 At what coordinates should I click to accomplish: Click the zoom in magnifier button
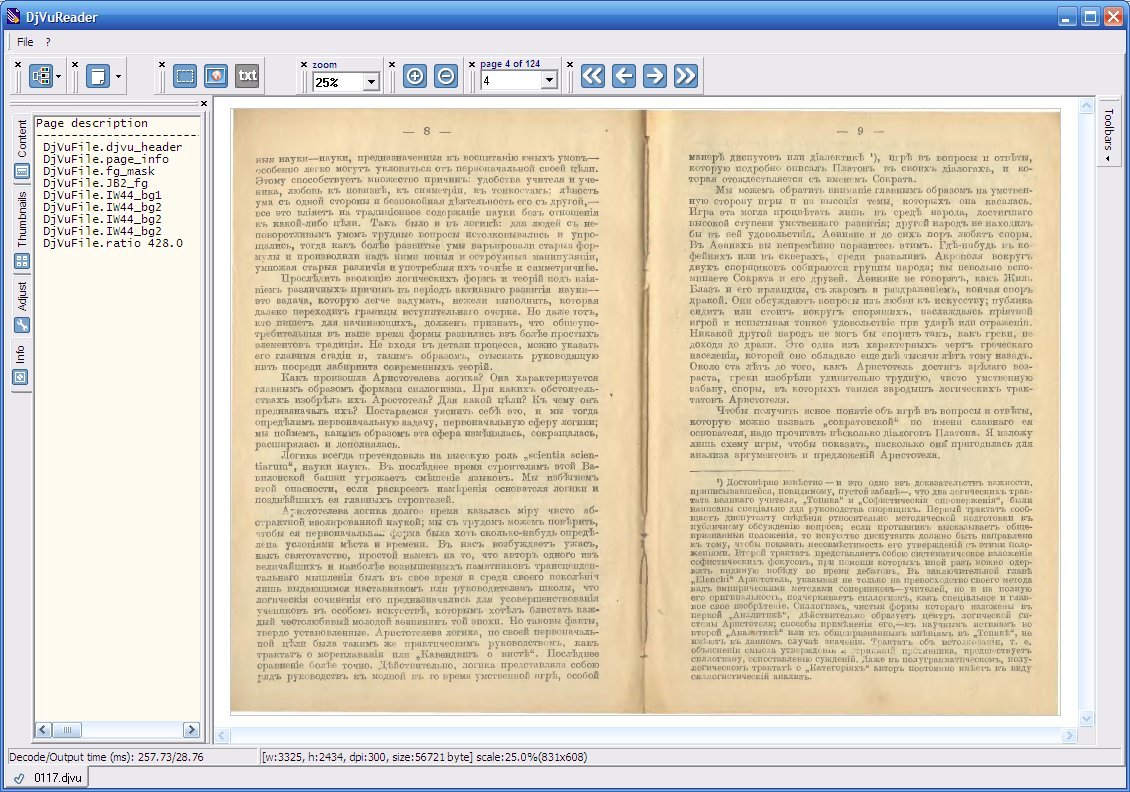click(414, 76)
